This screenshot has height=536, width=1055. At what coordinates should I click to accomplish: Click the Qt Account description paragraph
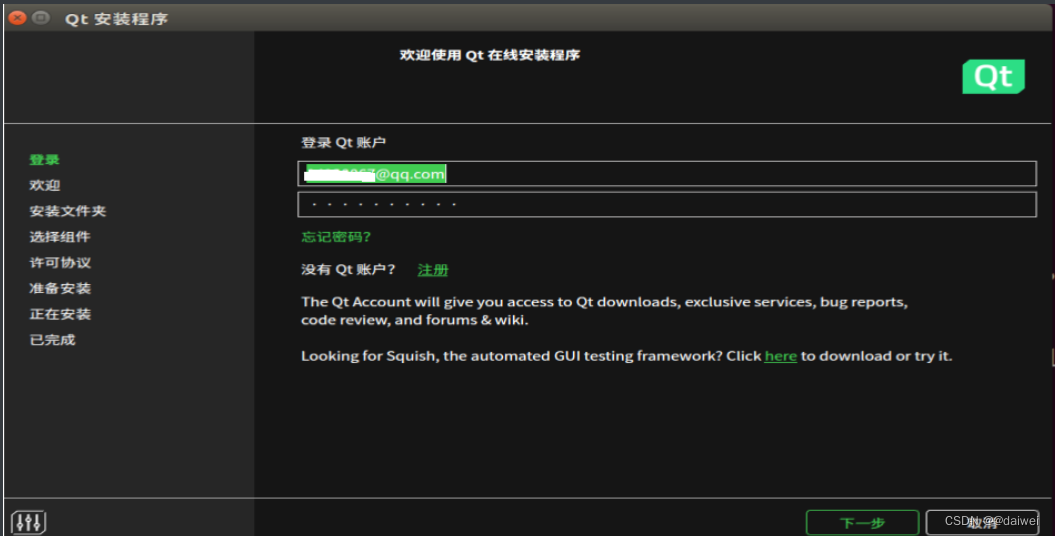pos(604,311)
